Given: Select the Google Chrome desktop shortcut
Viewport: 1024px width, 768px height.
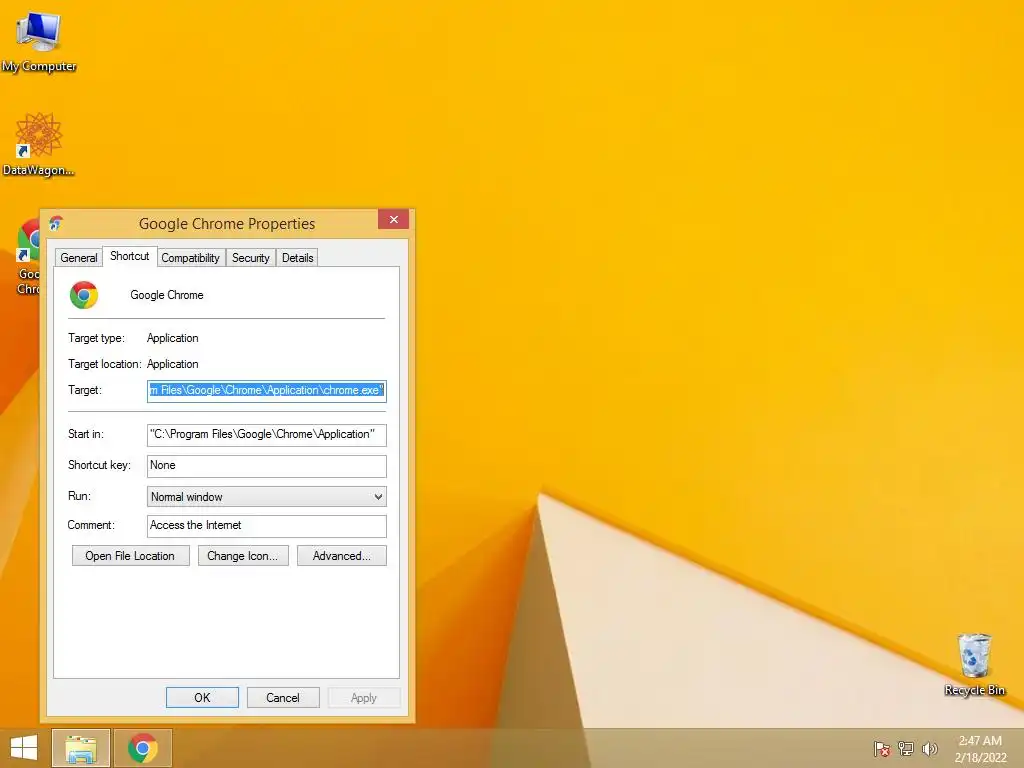Looking at the screenshot, I should pyautogui.click(x=28, y=257).
